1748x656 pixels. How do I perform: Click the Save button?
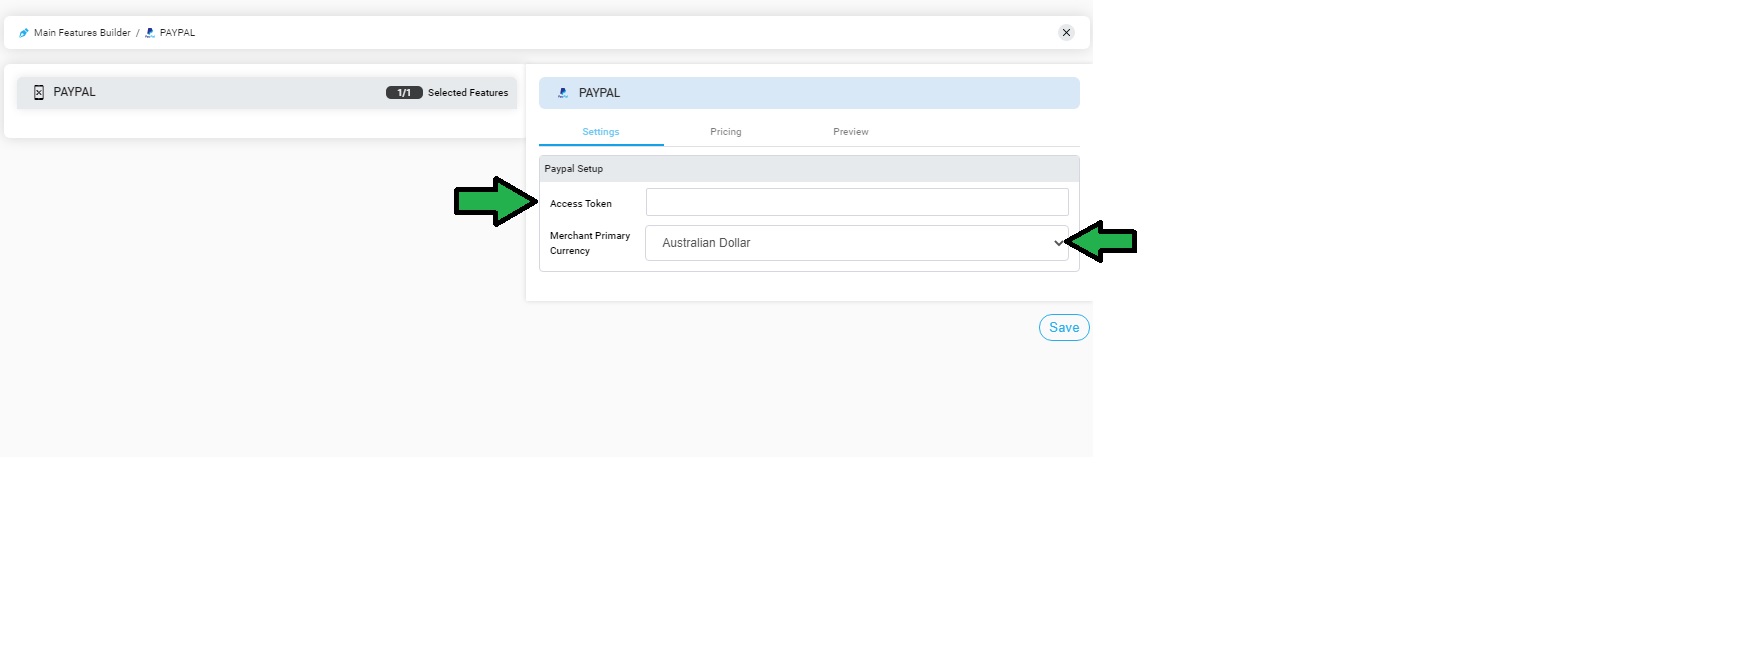click(1064, 328)
